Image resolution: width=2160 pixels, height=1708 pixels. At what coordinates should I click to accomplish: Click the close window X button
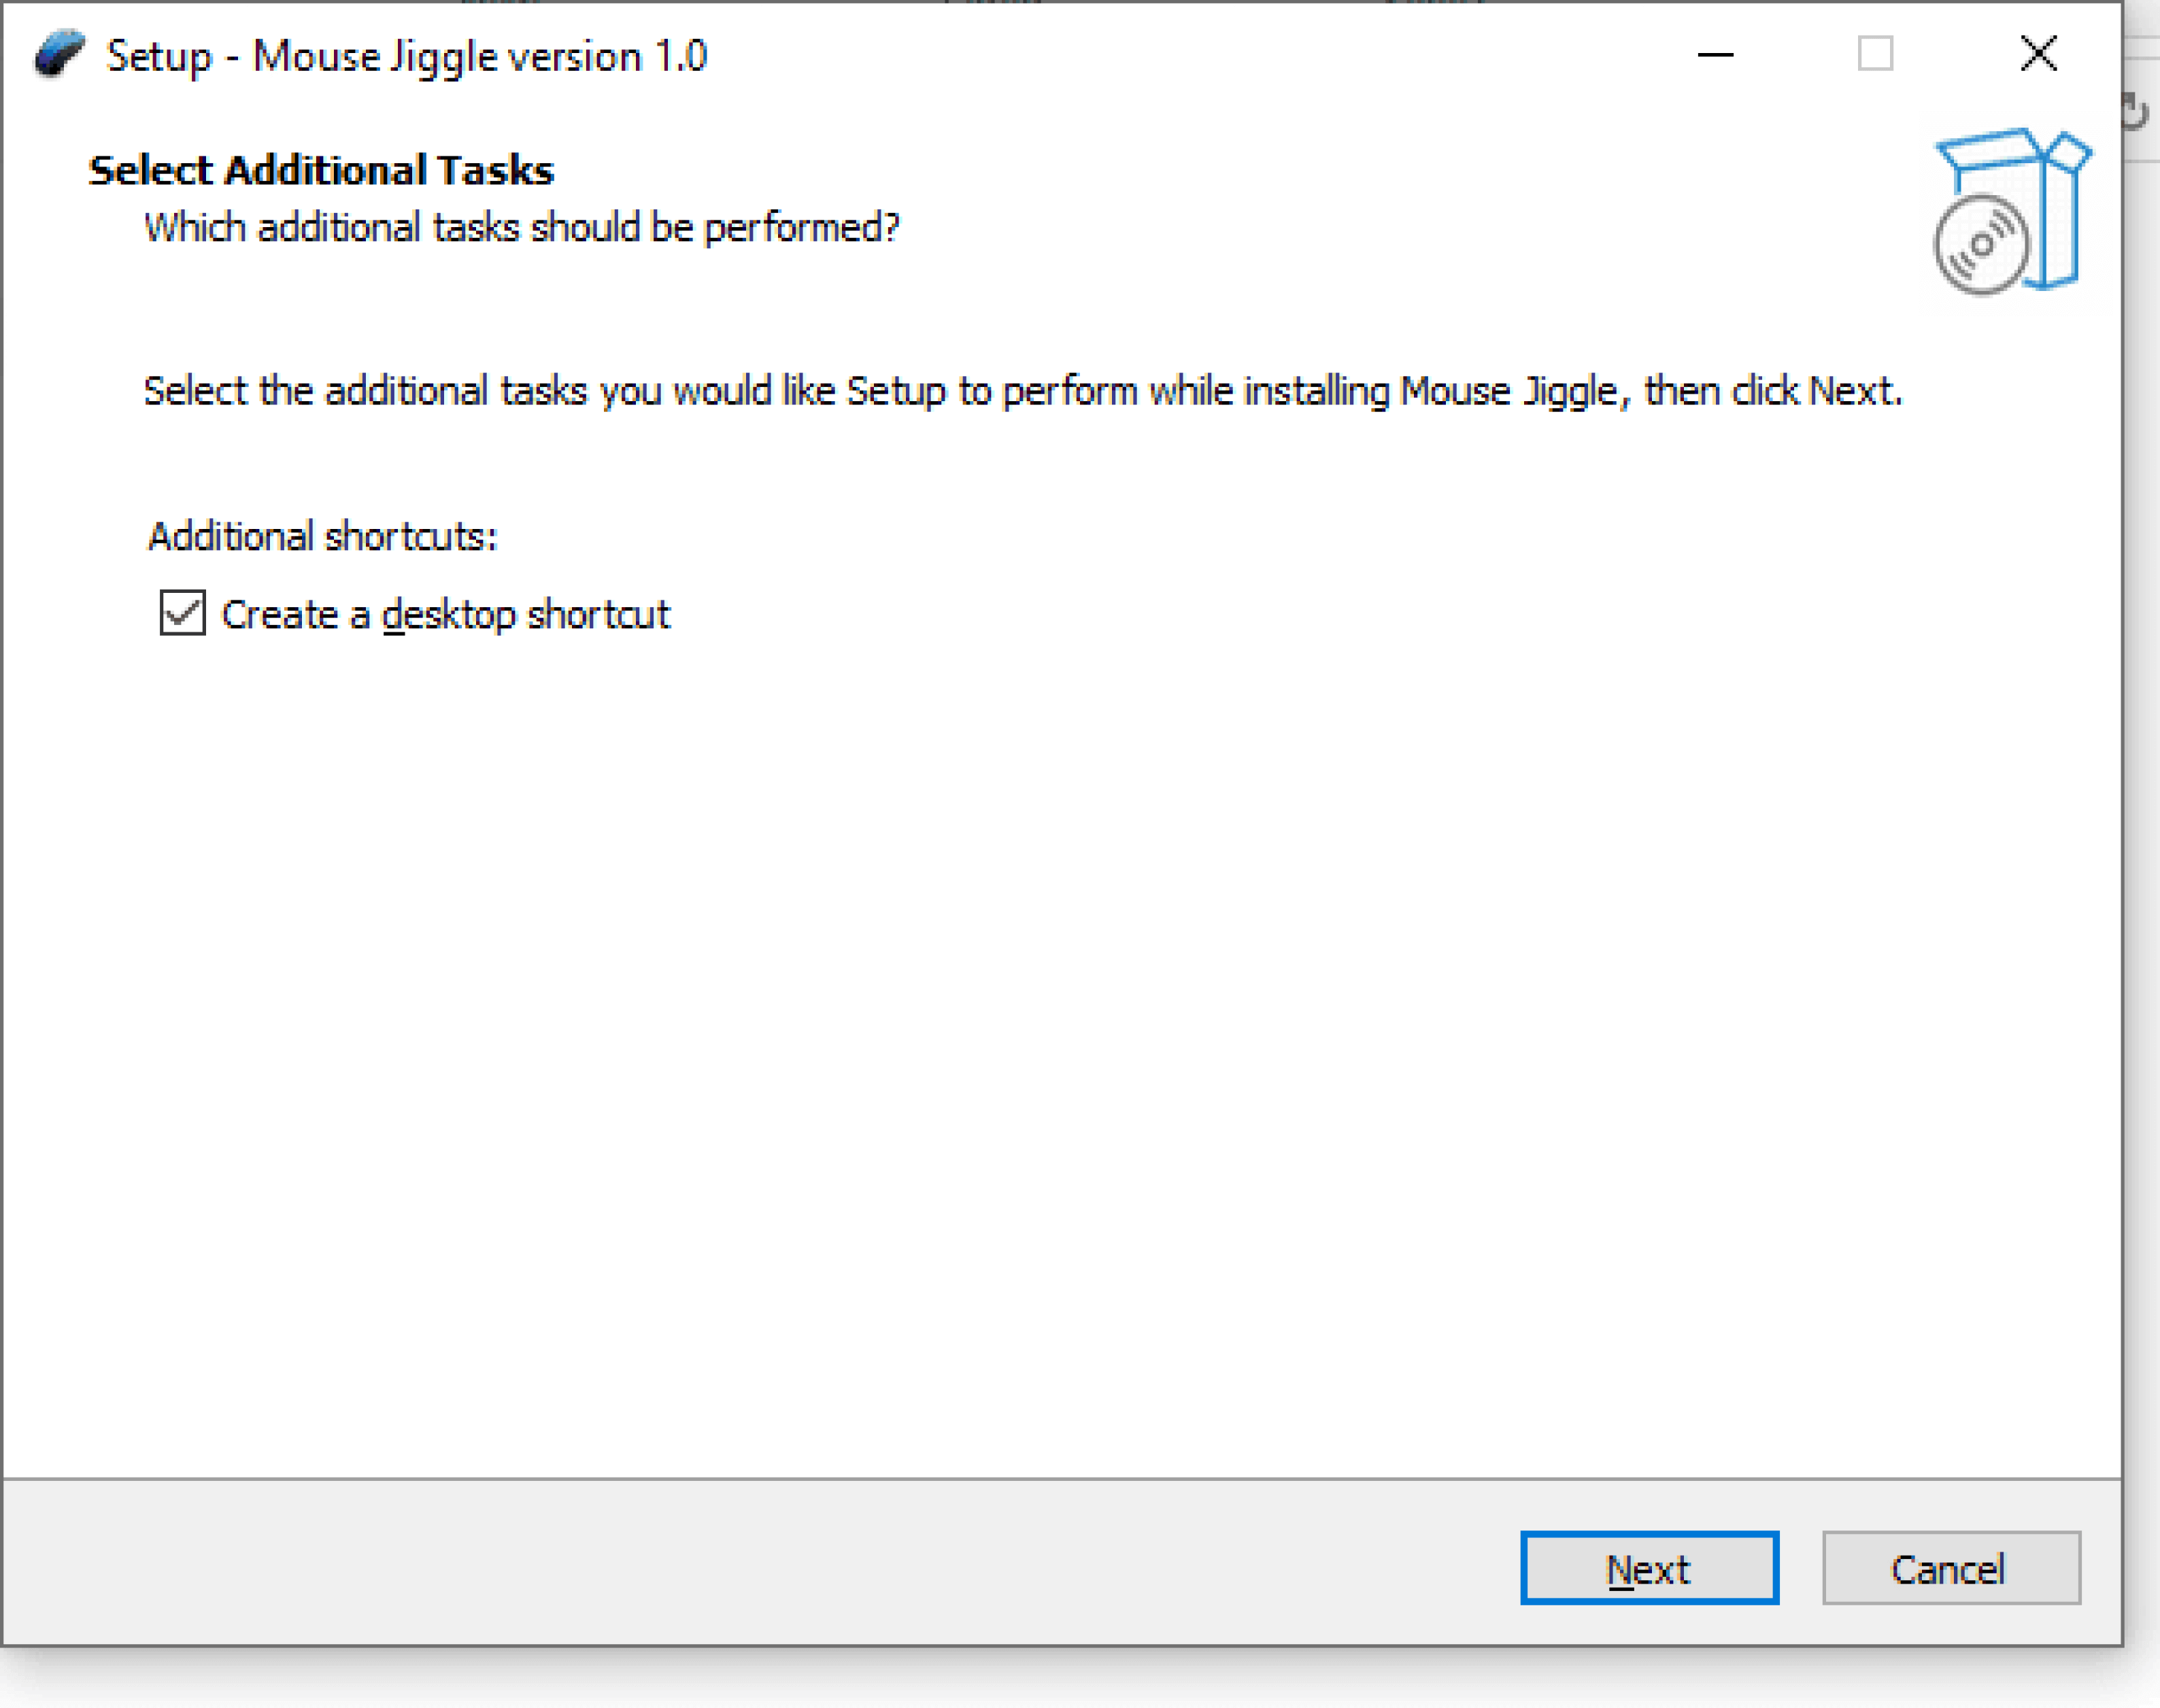pyautogui.click(x=2039, y=51)
